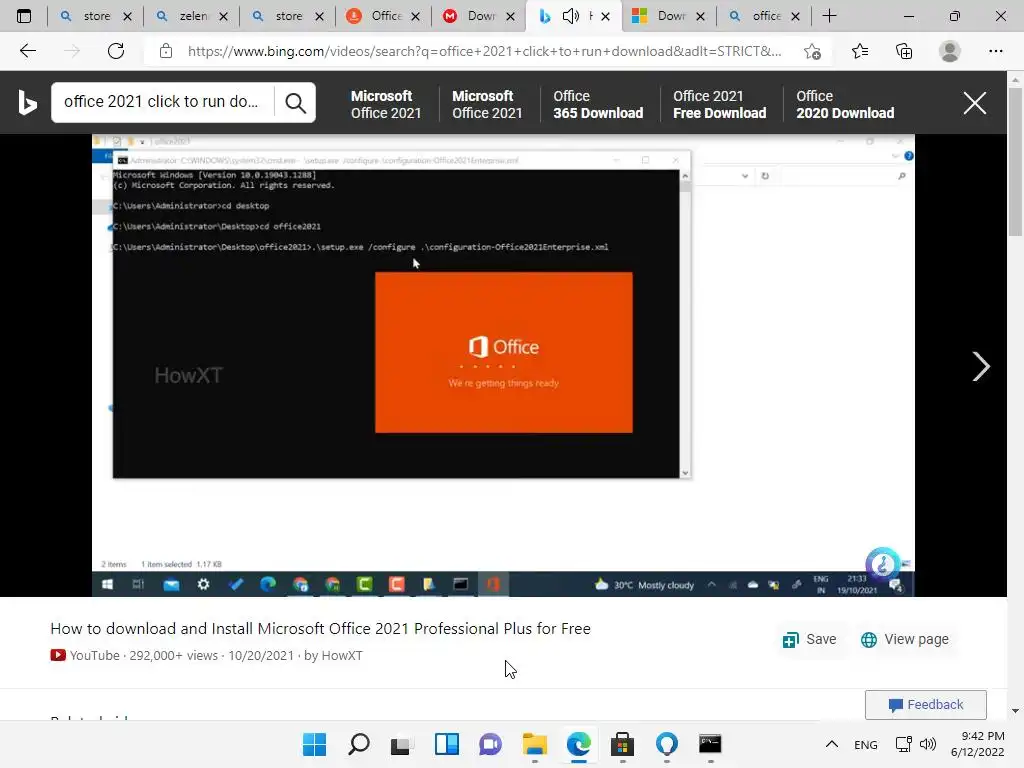Select second Microsoft Office 2021 suggestion
The image size is (1024, 768).
click(487, 104)
